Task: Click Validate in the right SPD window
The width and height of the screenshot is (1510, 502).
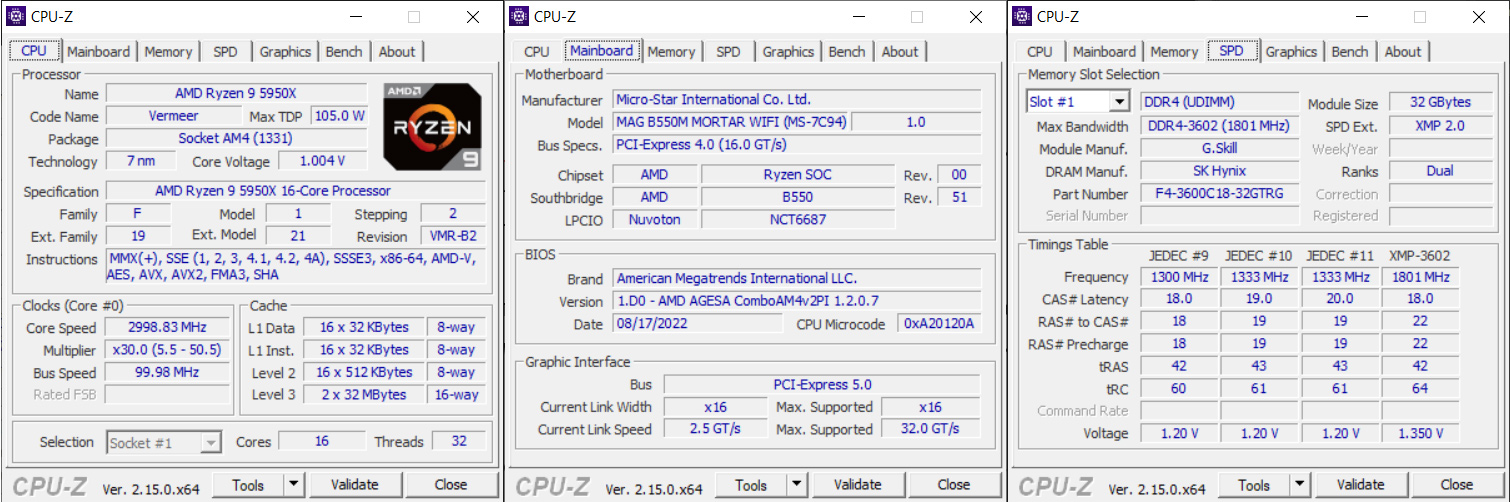Action: coord(1360,485)
